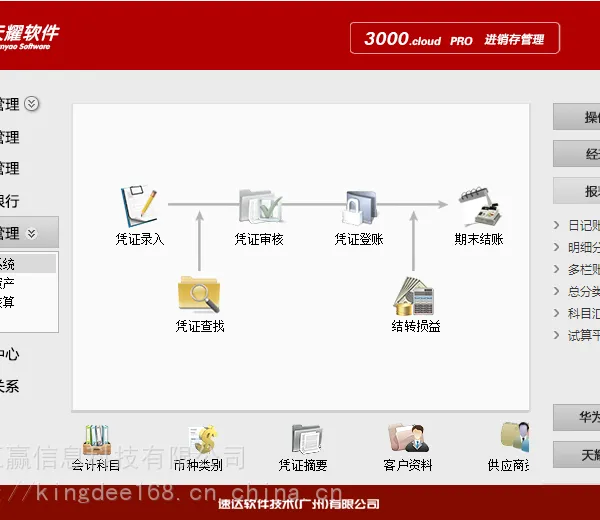
Task: Click the 经 button in right panel
Action: (577, 153)
